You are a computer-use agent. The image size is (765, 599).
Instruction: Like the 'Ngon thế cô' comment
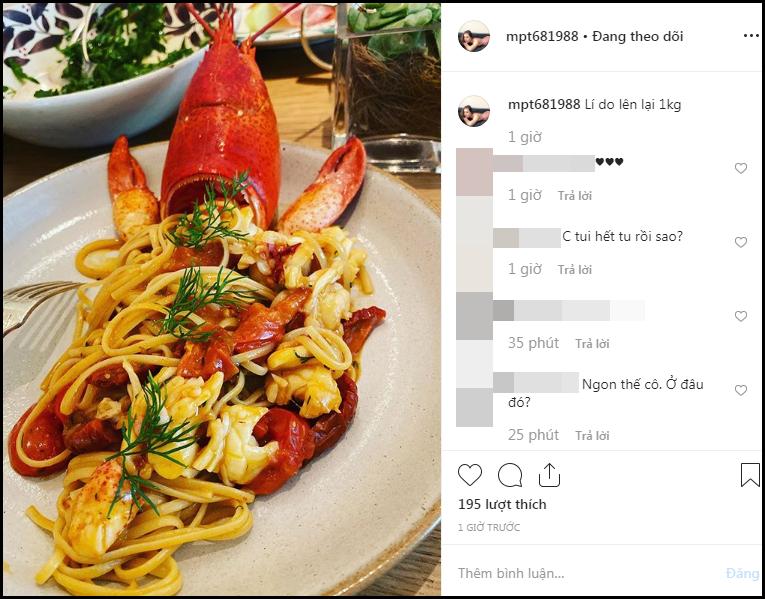pos(741,390)
